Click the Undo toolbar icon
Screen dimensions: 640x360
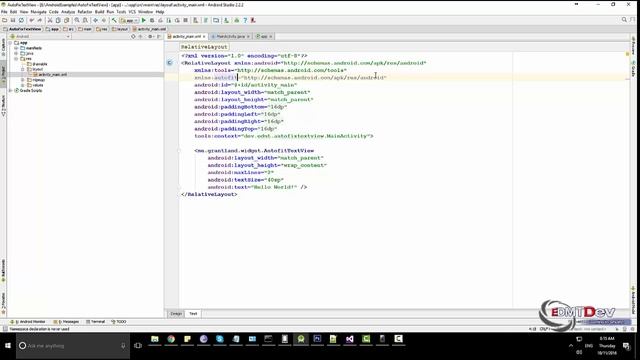31,20
